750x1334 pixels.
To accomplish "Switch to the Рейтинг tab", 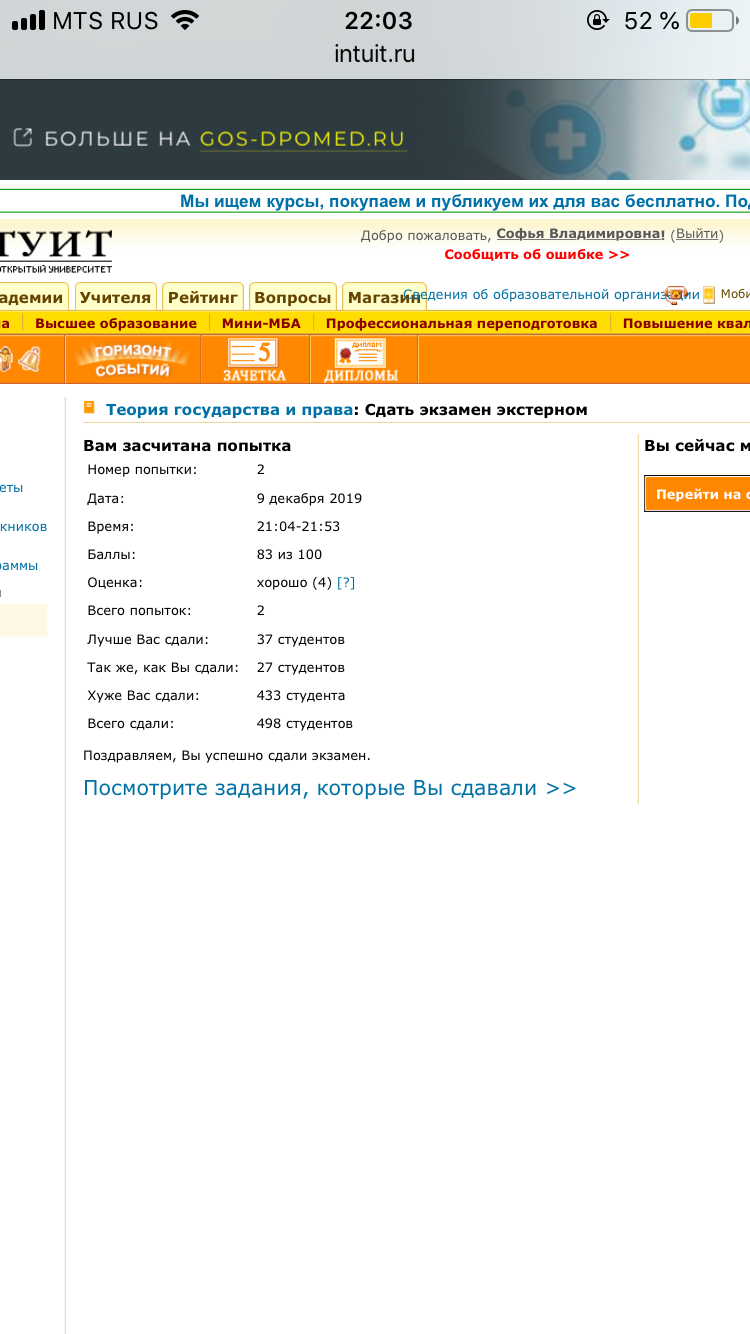I will 203,297.
